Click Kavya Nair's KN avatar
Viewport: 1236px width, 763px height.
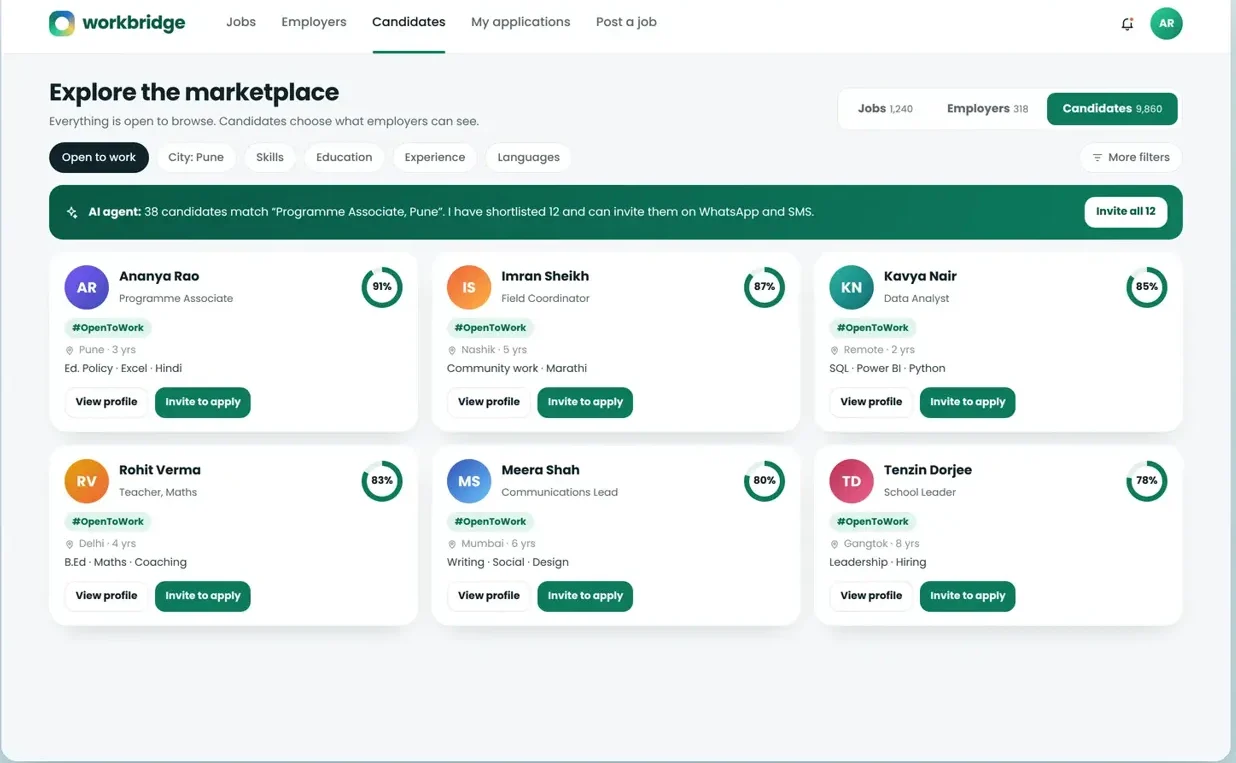(x=851, y=287)
